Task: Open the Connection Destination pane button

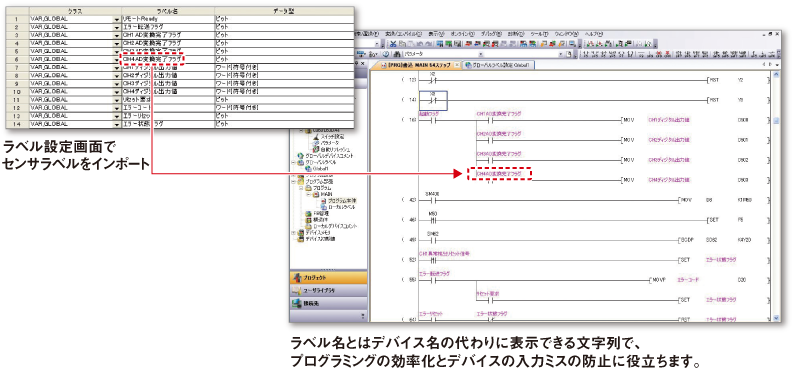Action: point(328,304)
